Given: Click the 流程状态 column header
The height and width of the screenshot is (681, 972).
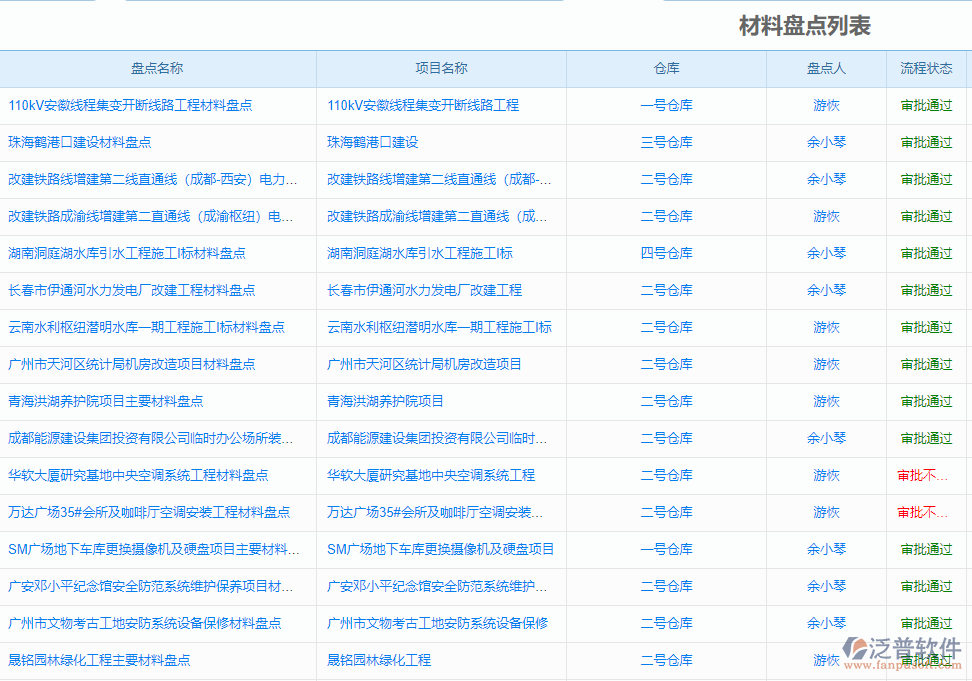Looking at the screenshot, I should tap(926, 68).
